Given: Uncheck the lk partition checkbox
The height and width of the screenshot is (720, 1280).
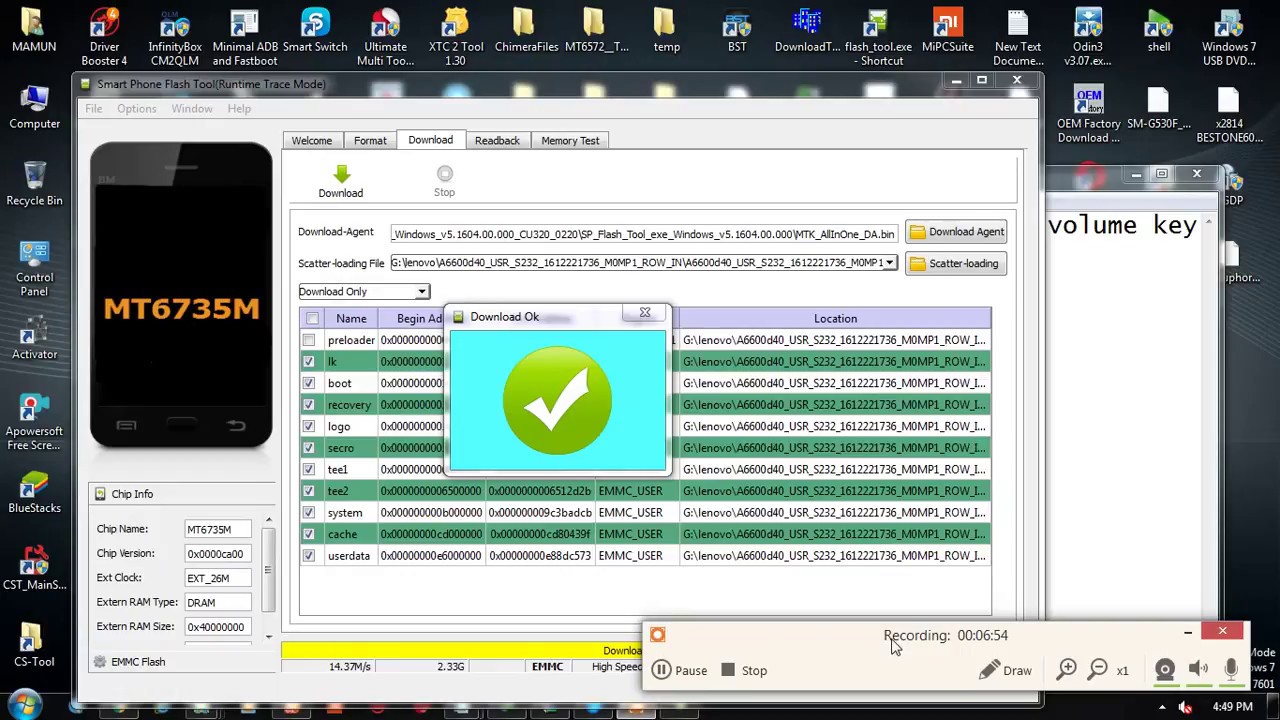Looking at the screenshot, I should tap(309, 362).
